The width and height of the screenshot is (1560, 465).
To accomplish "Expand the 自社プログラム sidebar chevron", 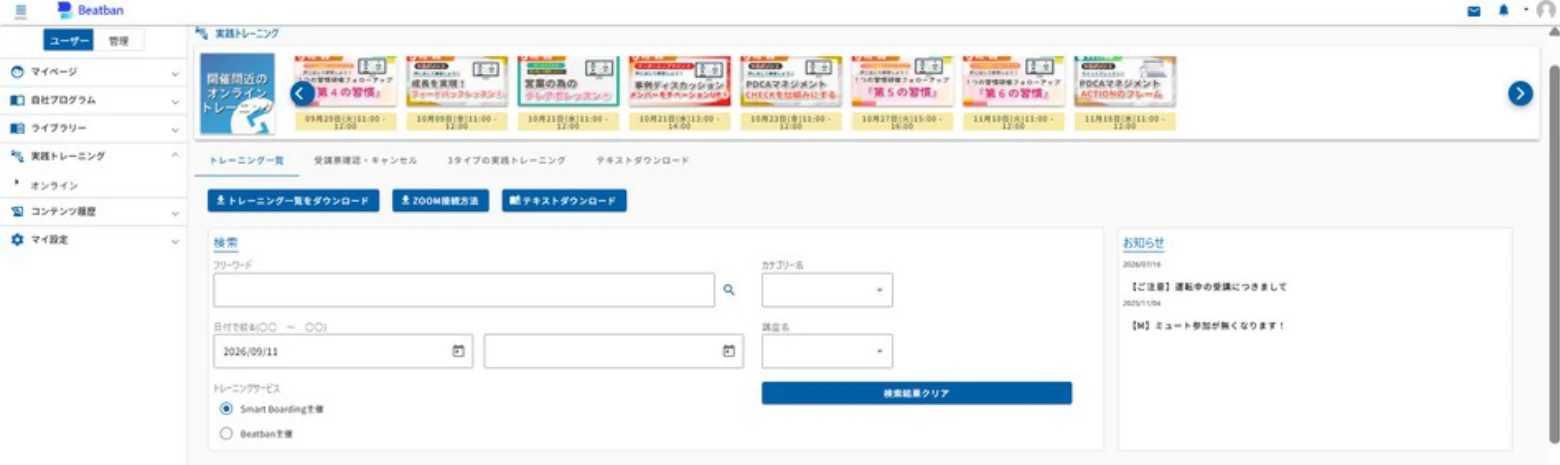I will tap(175, 101).
